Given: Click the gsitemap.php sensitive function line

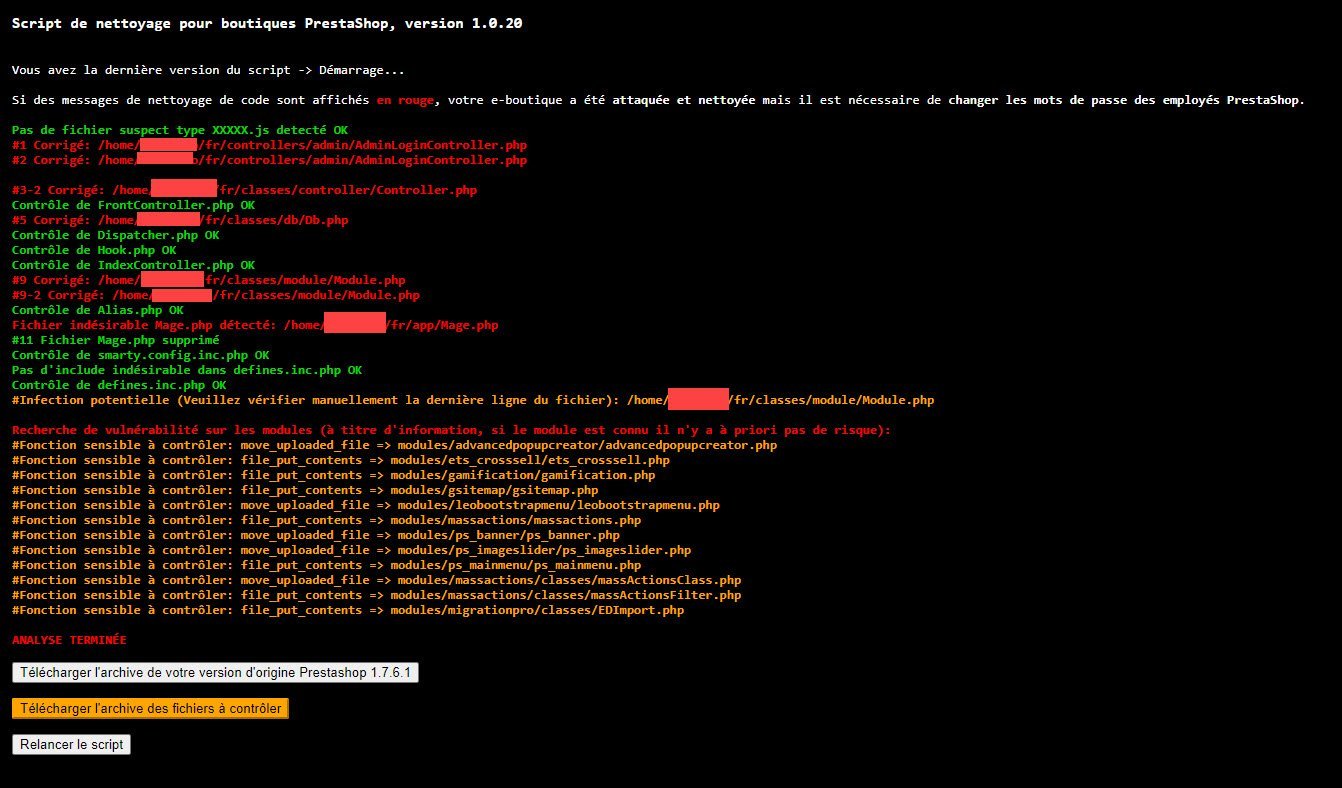Looking at the screenshot, I should tap(305, 490).
